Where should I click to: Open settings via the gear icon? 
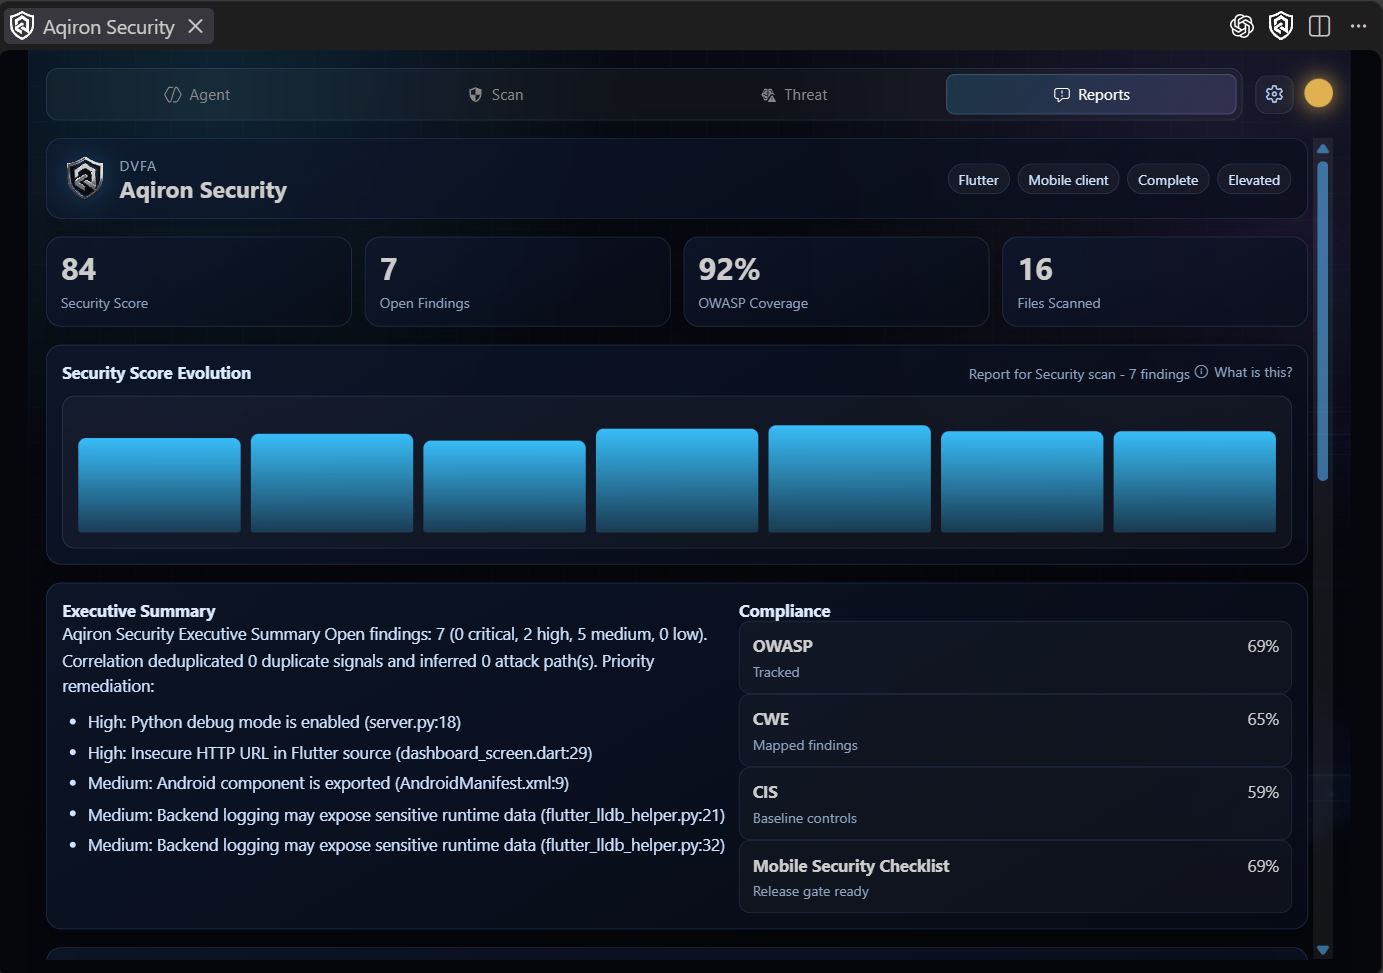1274,94
